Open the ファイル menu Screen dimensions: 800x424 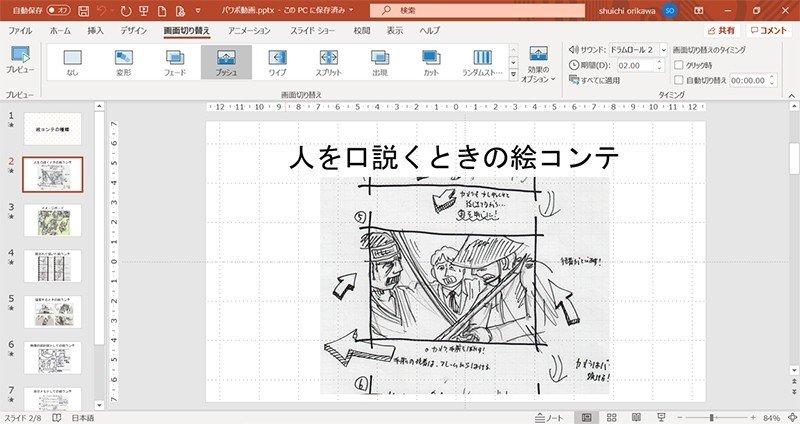20,31
